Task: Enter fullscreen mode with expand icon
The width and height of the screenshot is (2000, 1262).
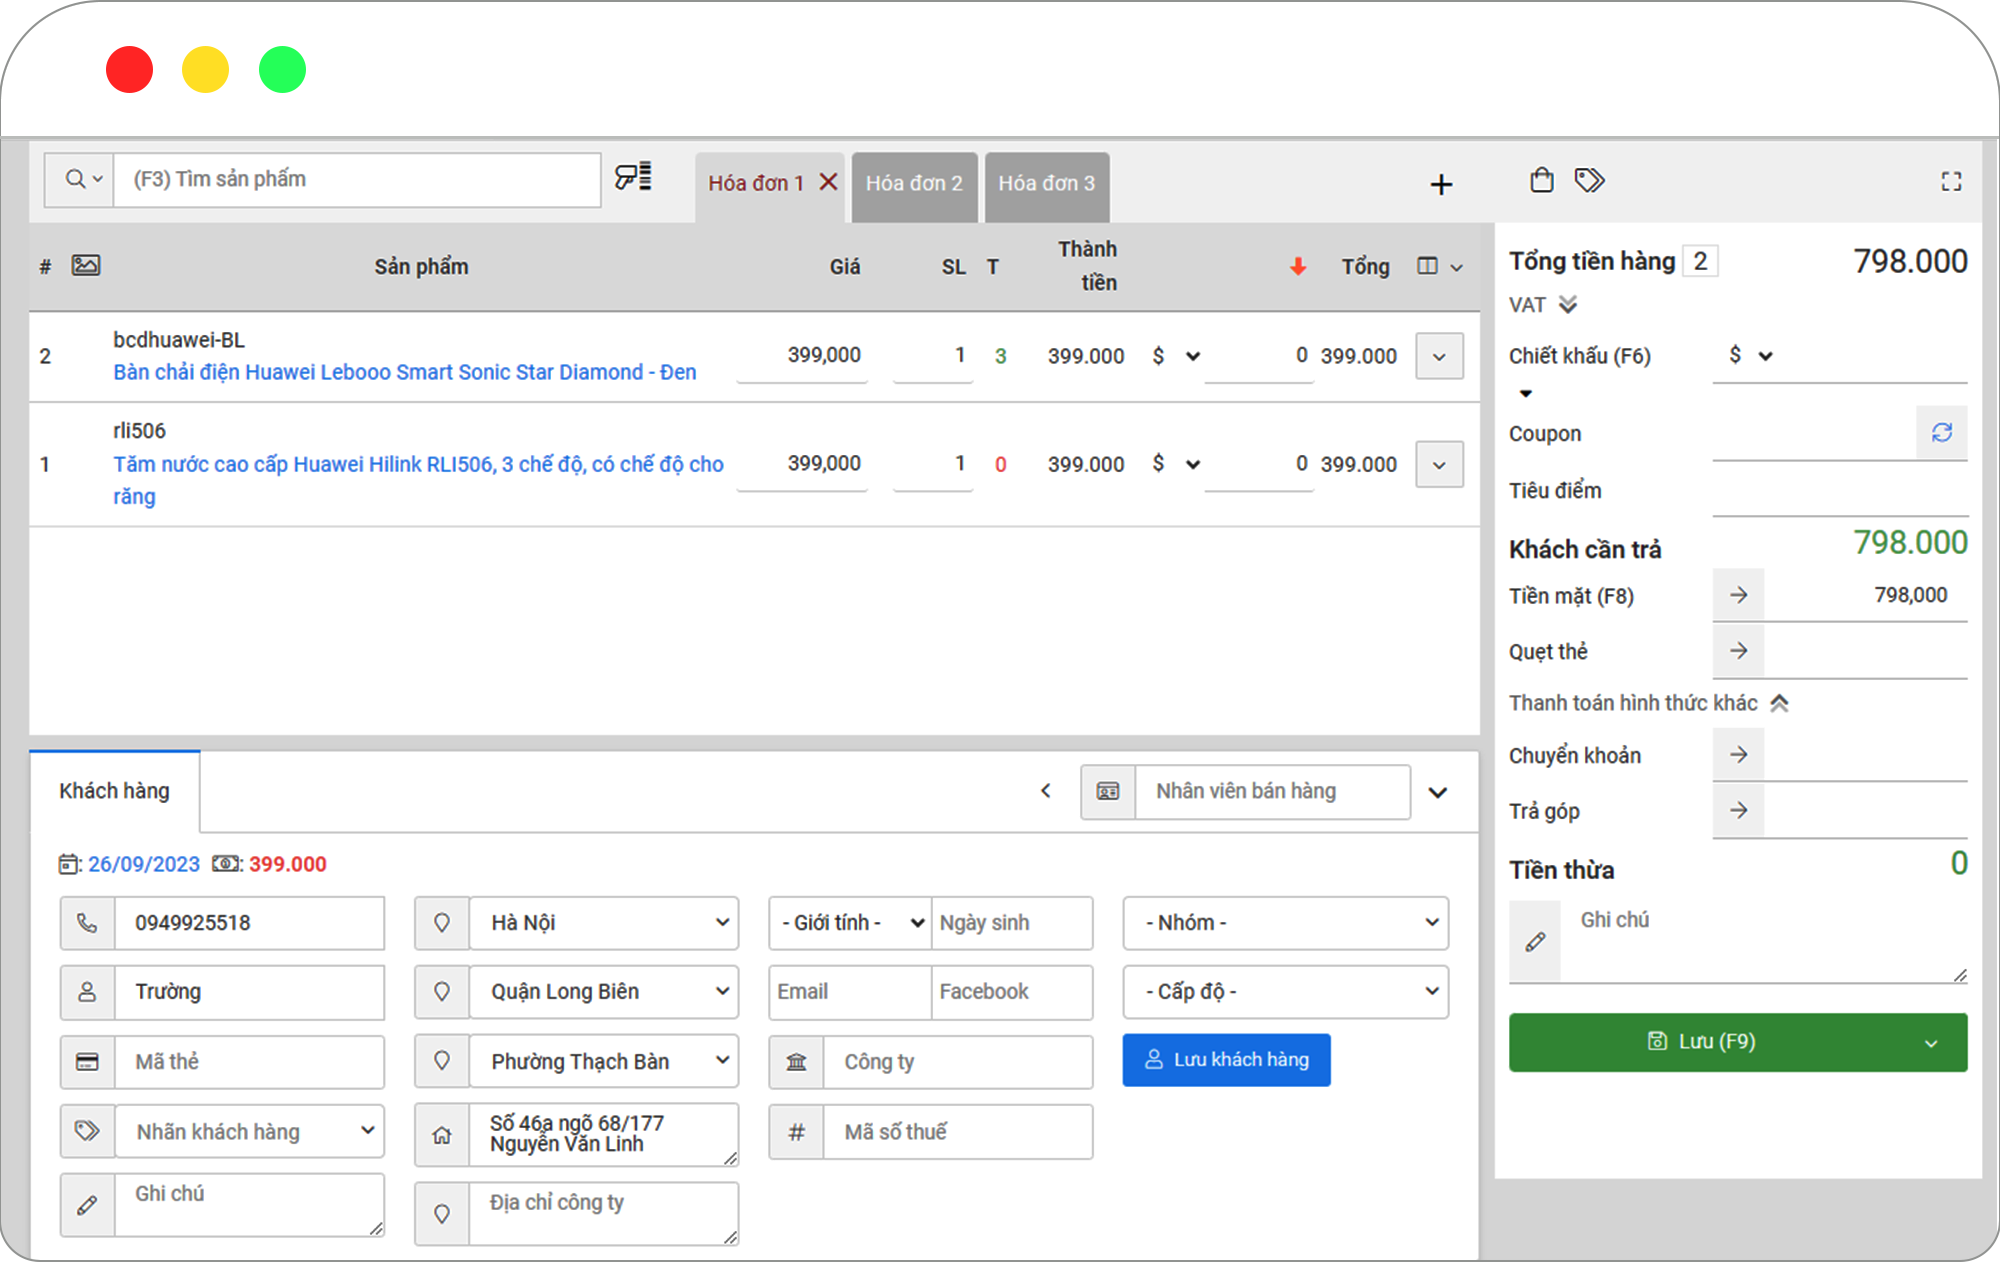Action: click(1951, 181)
